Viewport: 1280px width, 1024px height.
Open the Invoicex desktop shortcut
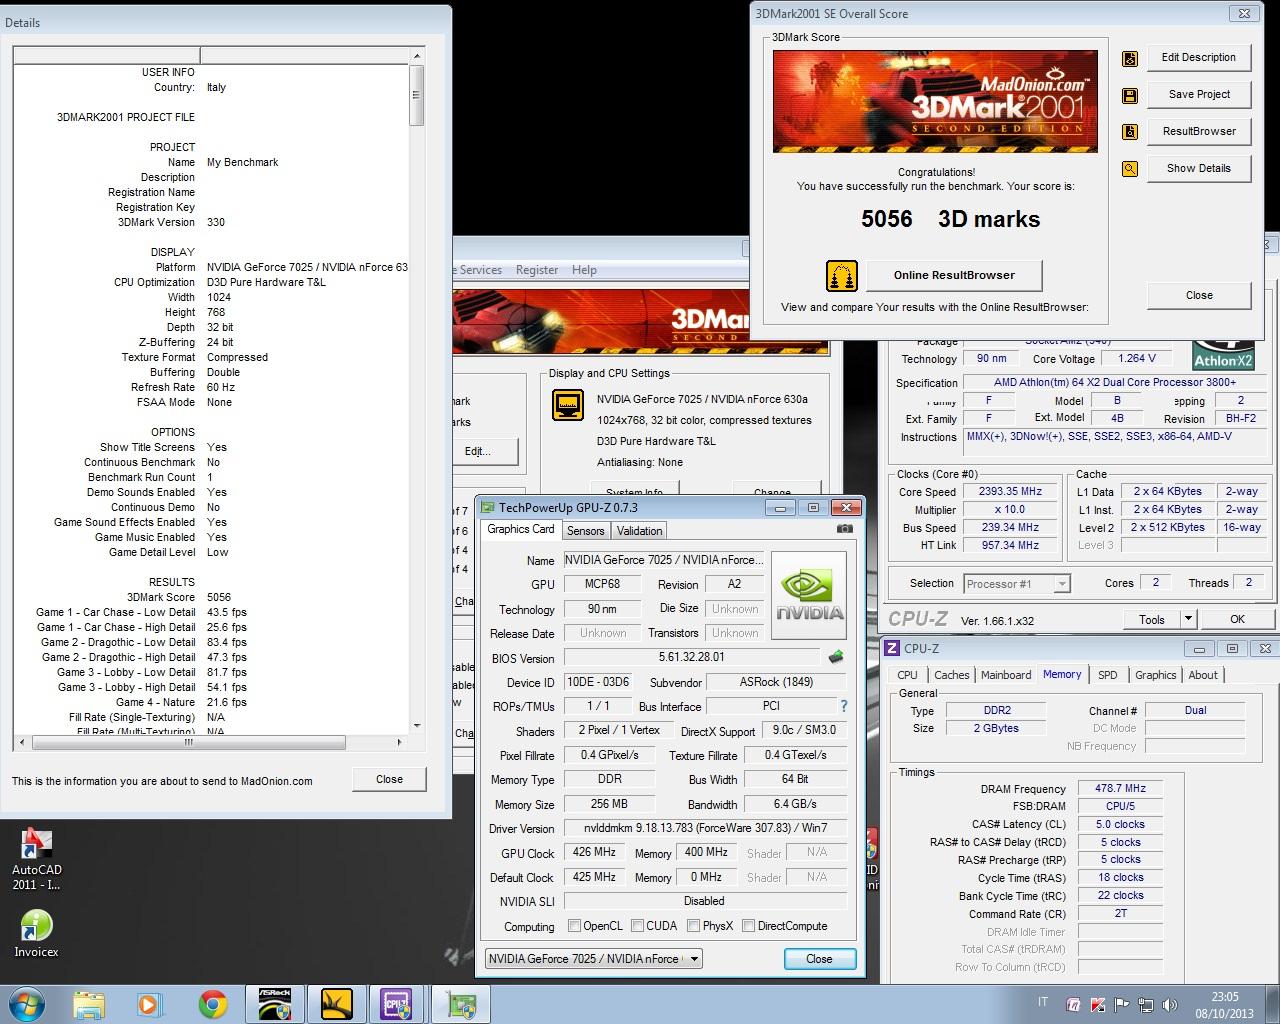point(36,934)
